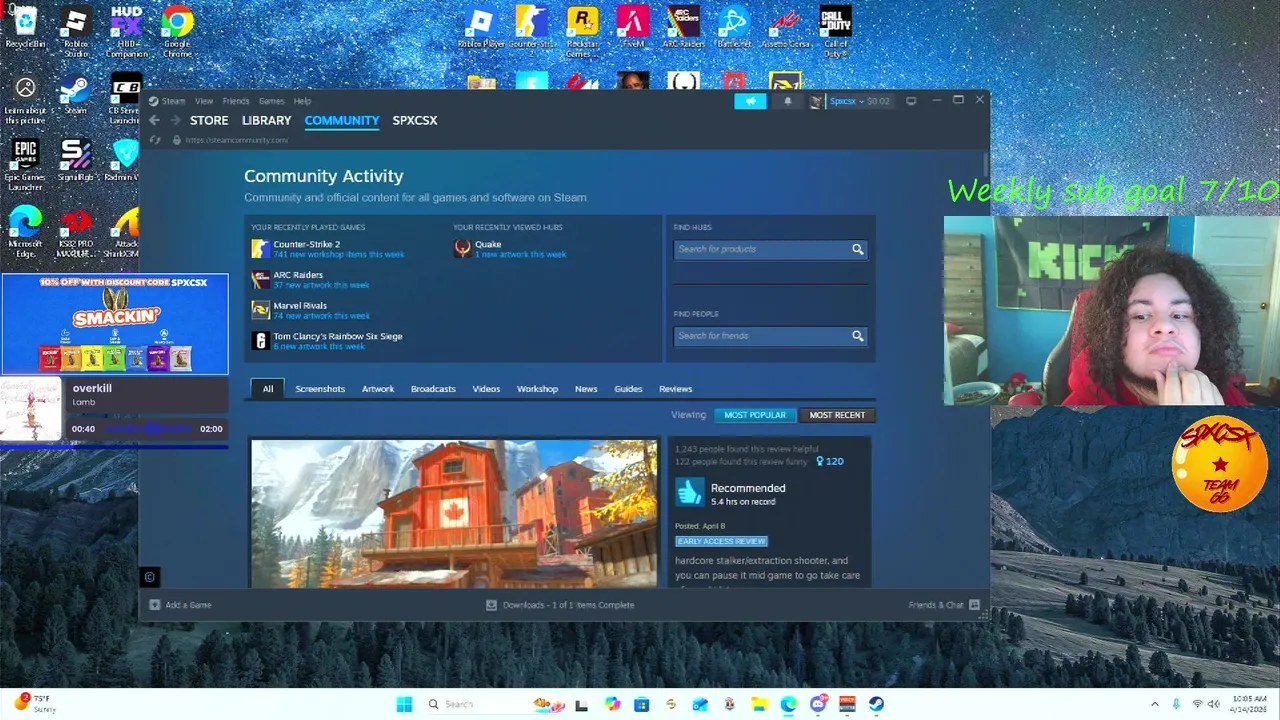Switch viewing to Most Recent
The height and width of the screenshot is (720, 1280).
click(x=837, y=415)
